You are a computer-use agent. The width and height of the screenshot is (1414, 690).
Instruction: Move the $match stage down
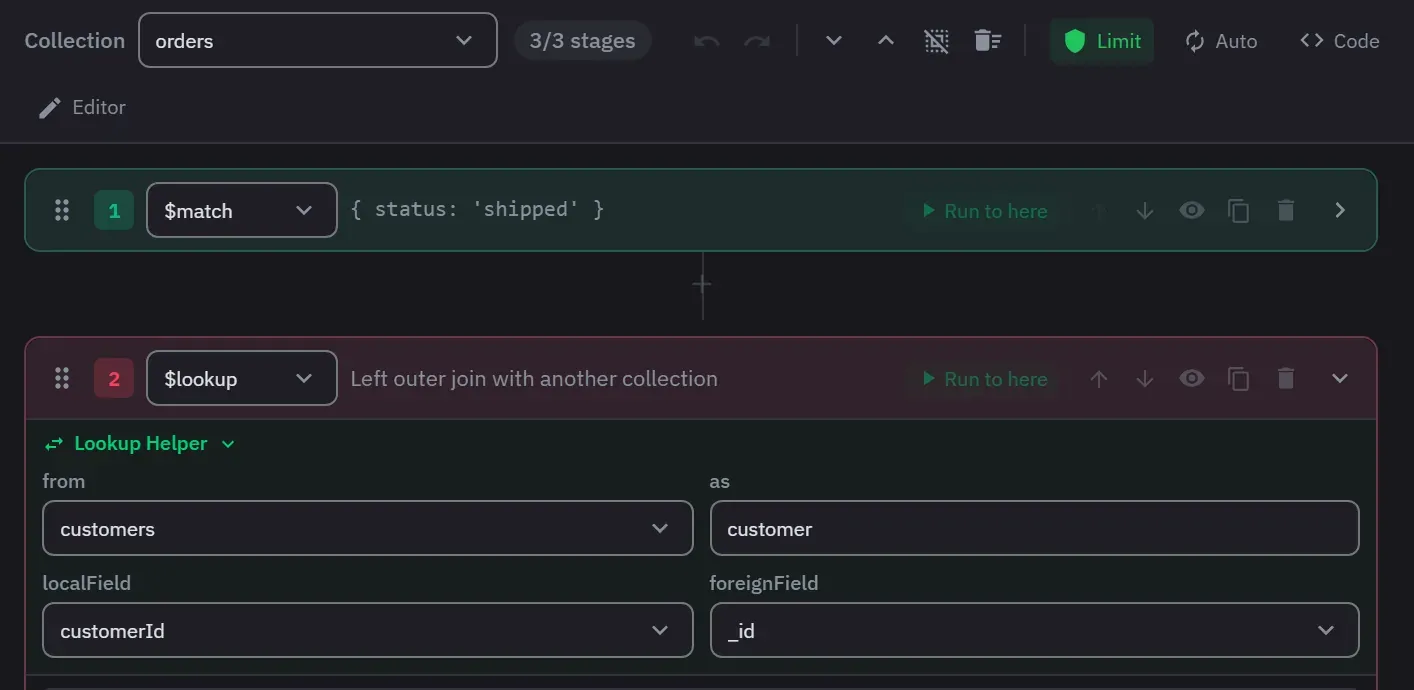pos(1145,210)
